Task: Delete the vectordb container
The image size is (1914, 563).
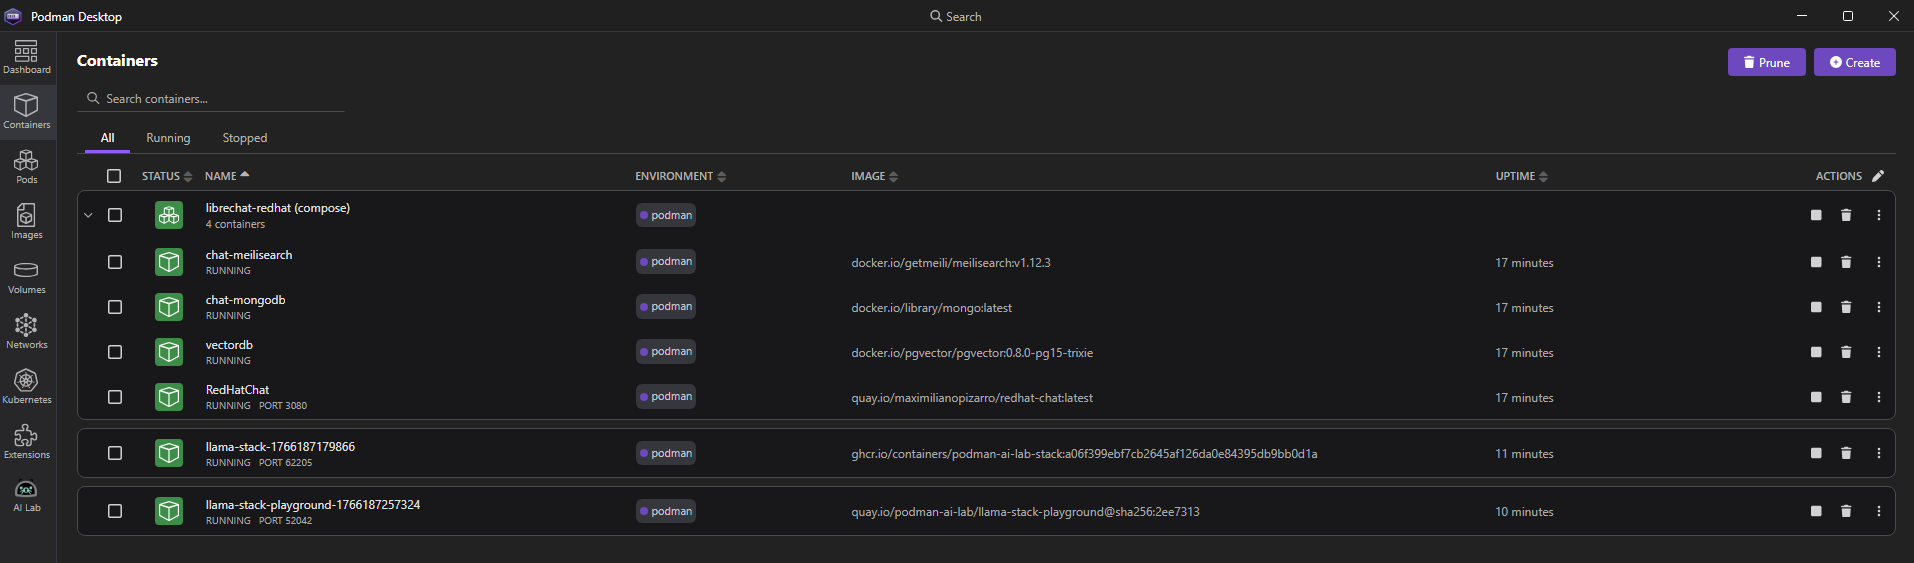Action: [1846, 352]
